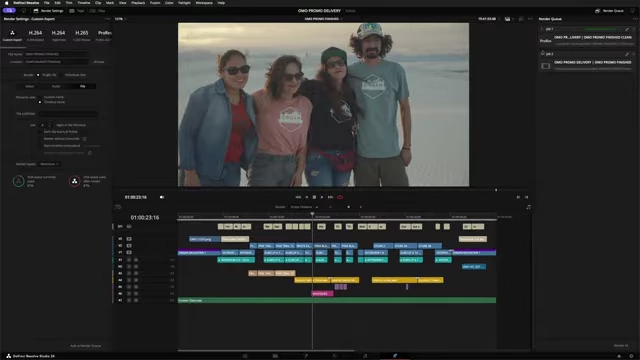Image resolution: width=640 pixels, height=360 pixels.
Task: Switch to the Deliver page icon
Action: (x=395, y=356)
